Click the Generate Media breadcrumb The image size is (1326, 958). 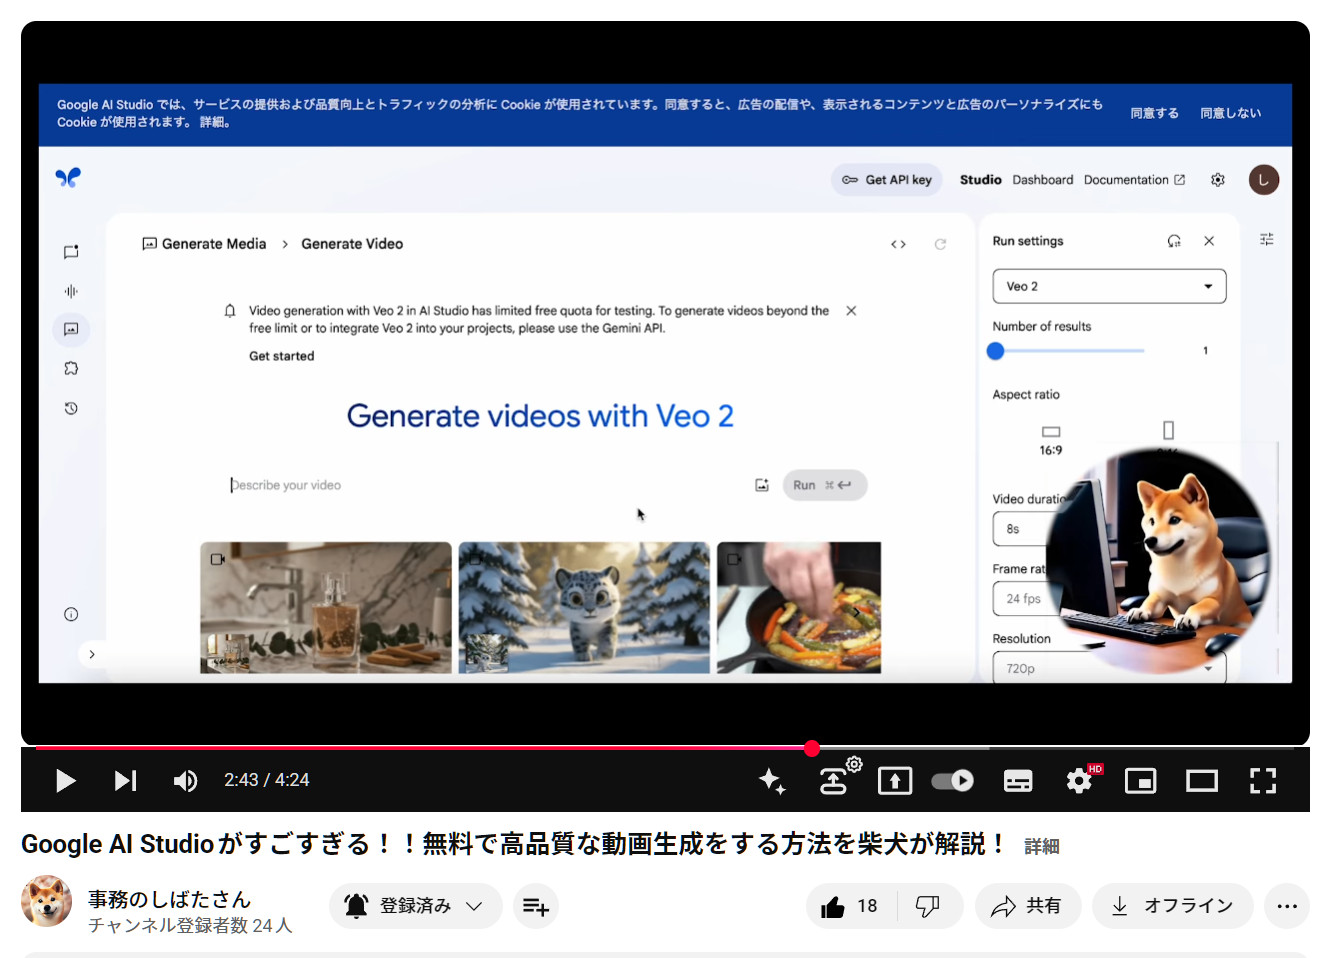(205, 244)
